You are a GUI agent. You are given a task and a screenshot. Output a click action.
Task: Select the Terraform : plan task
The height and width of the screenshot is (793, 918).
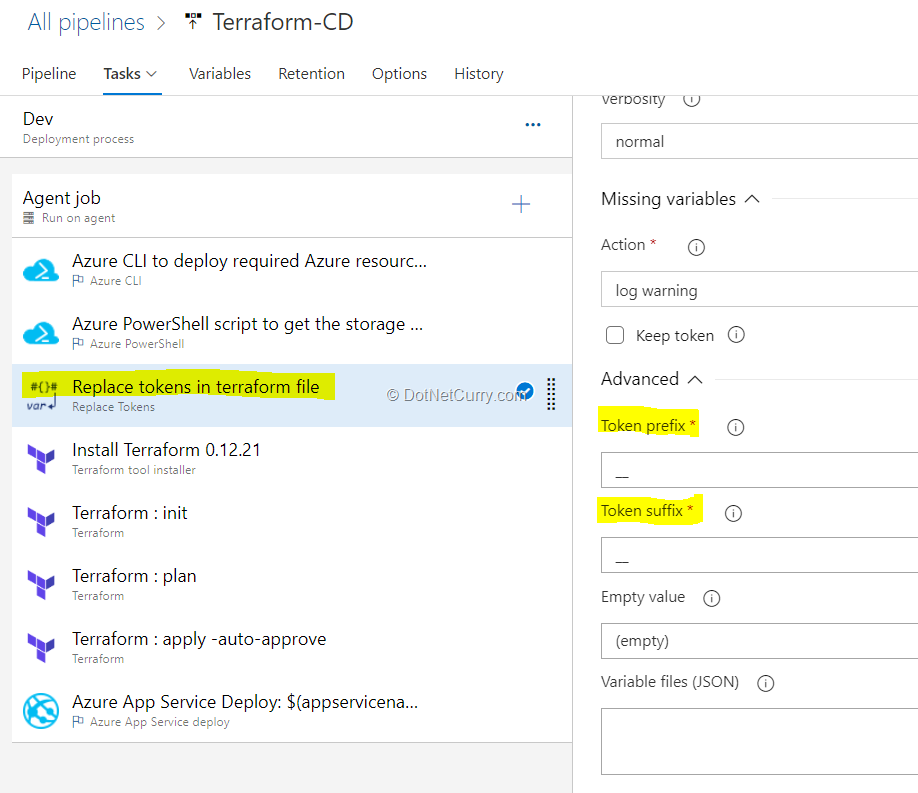(x=292, y=585)
